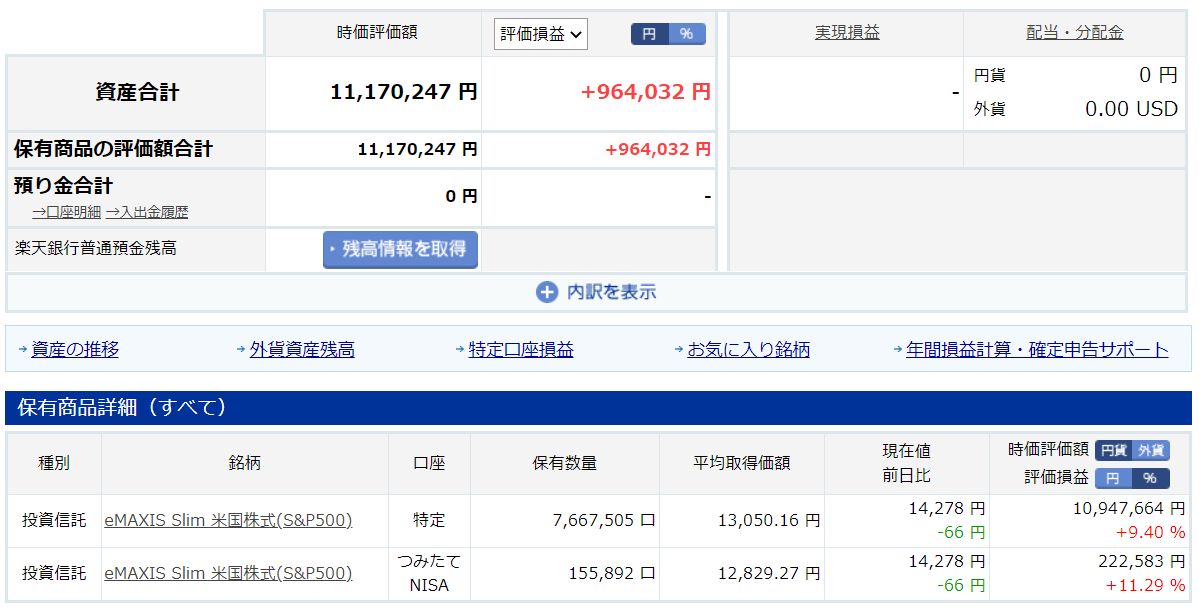
Task: Select 円貨 in the 時価評価額 toggle
Action: (x=1114, y=451)
